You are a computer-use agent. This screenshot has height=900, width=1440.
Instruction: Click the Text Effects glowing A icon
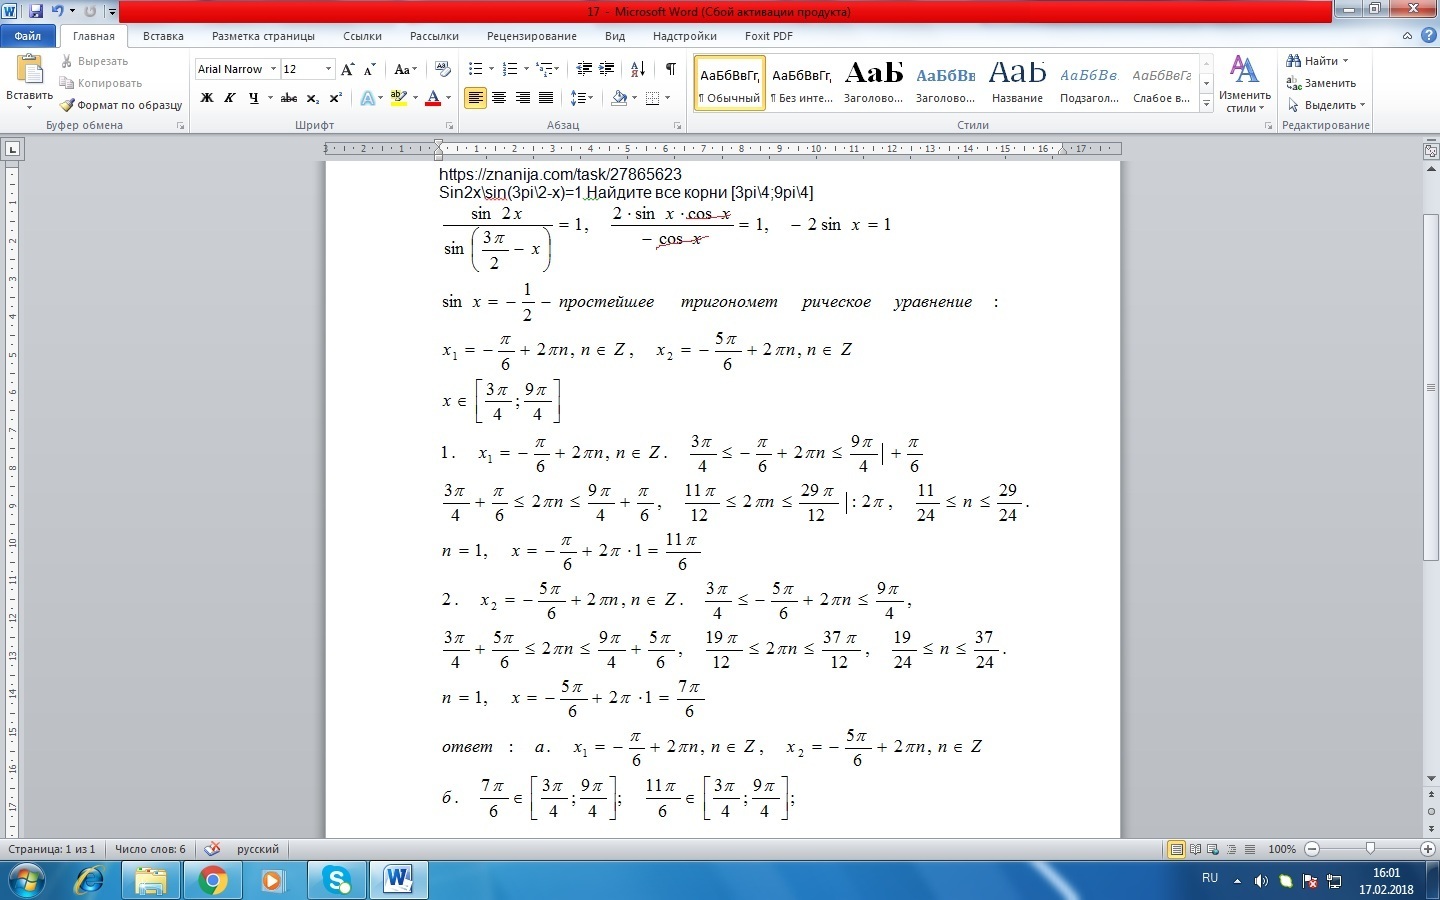pos(367,98)
